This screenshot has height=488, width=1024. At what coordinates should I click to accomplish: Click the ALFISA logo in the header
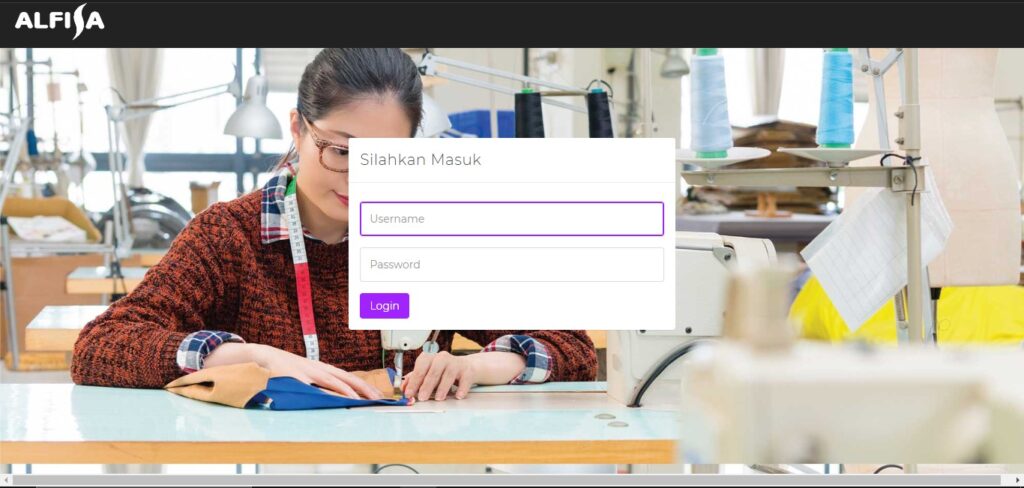tap(59, 21)
